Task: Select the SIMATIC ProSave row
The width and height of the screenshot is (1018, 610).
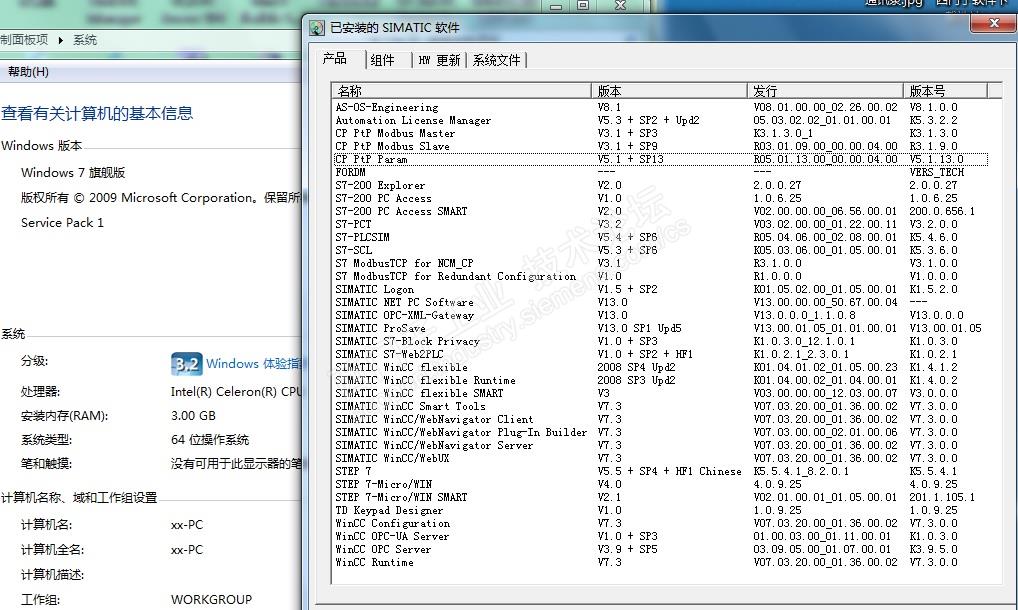Action: pyautogui.click(x=660, y=328)
